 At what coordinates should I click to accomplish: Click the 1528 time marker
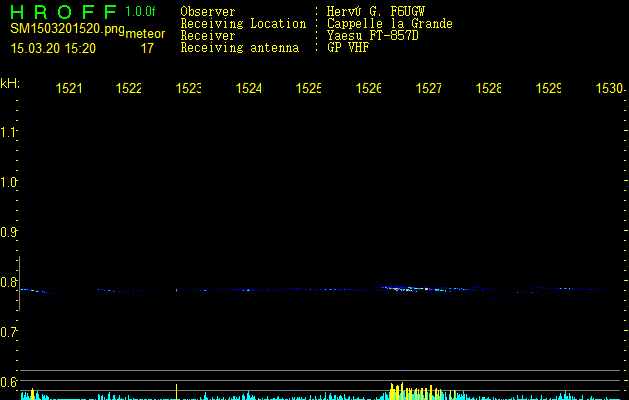(488, 88)
